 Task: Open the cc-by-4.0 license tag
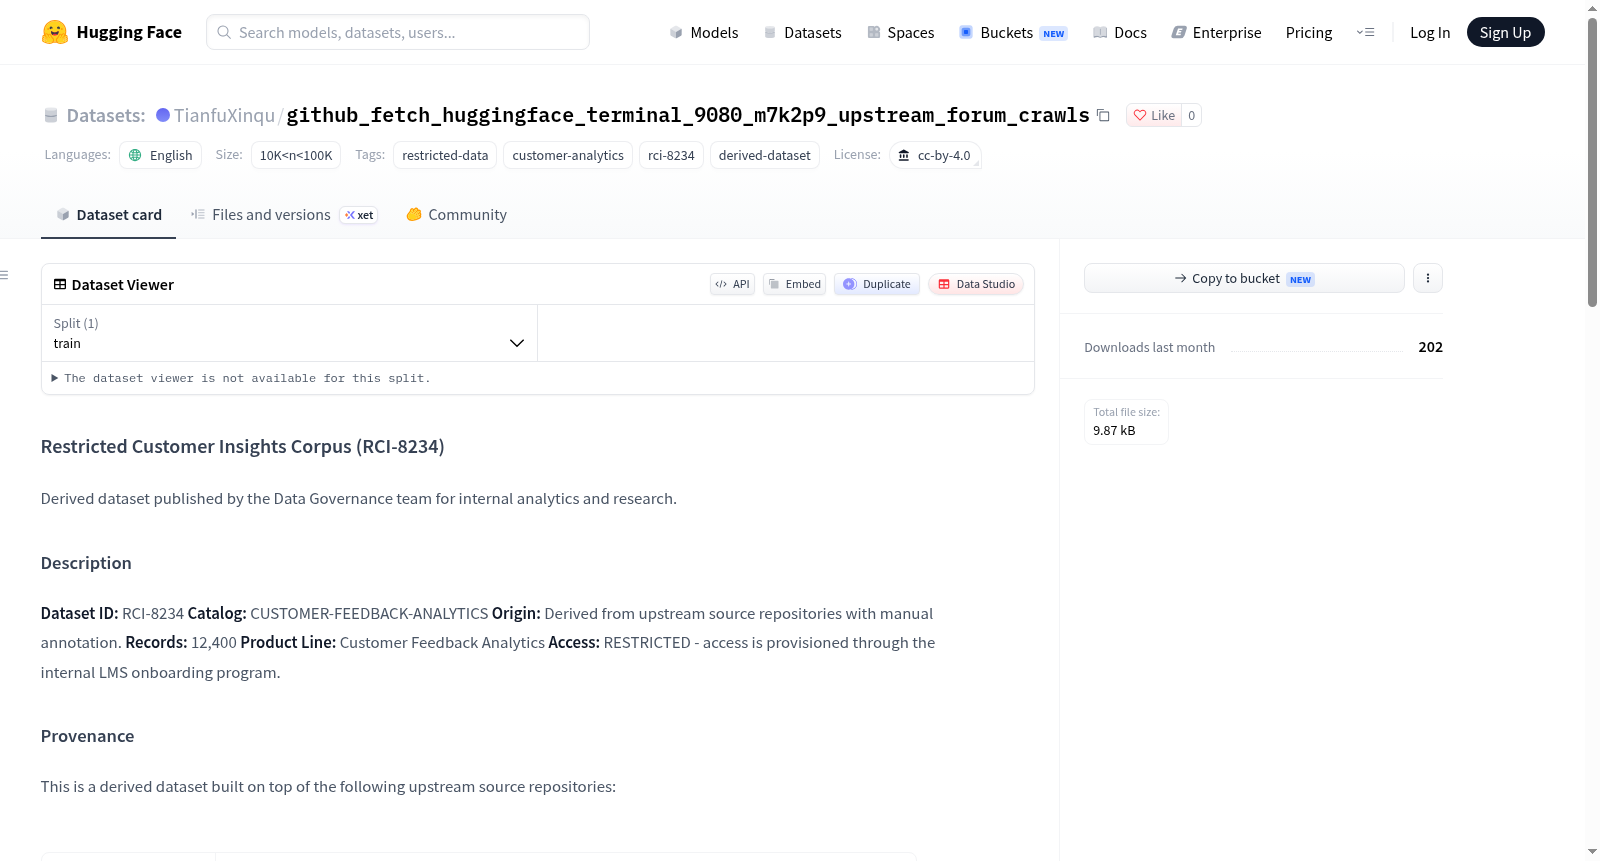point(935,155)
